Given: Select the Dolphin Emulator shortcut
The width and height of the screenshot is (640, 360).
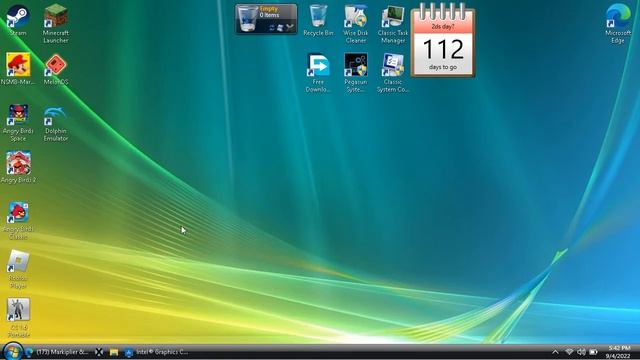Looking at the screenshot, I should (x=56, y=122).
